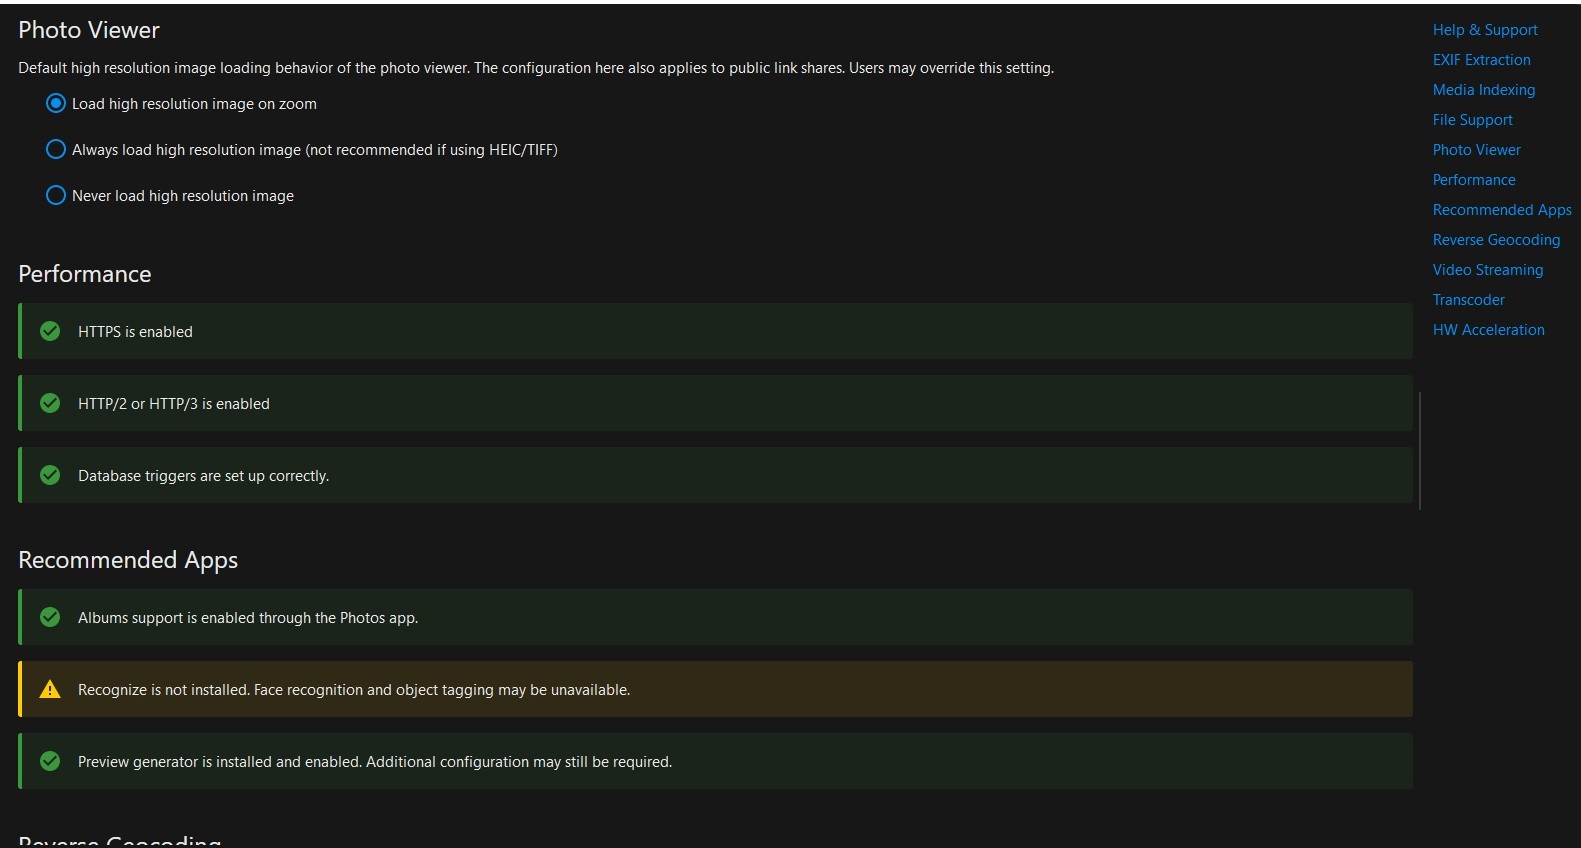
Task: Click the yellow warning icon for Recognize
Action: click(50, 689)
